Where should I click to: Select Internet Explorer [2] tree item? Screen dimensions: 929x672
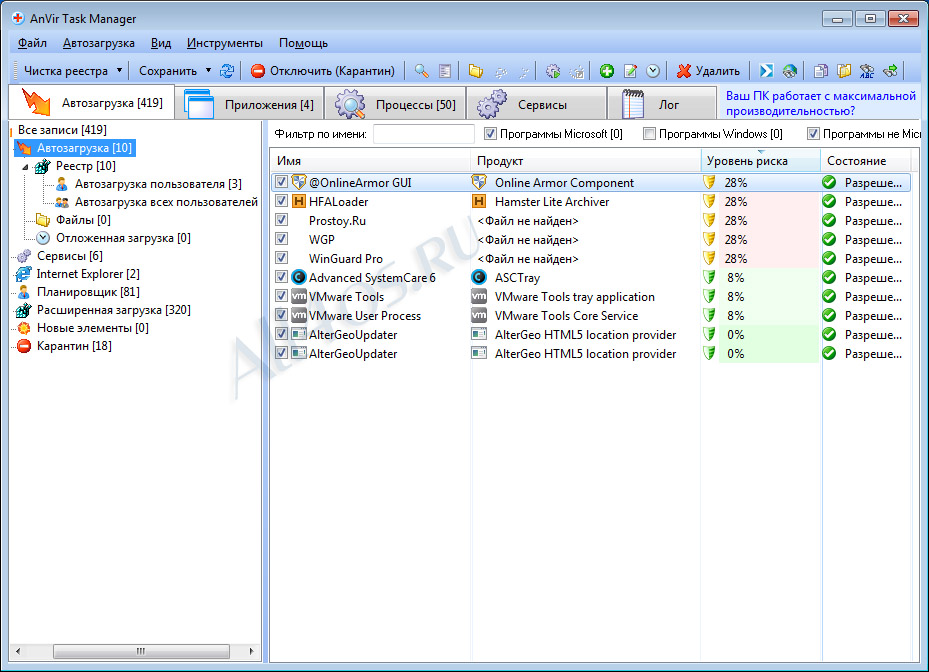tap(88, 274)
